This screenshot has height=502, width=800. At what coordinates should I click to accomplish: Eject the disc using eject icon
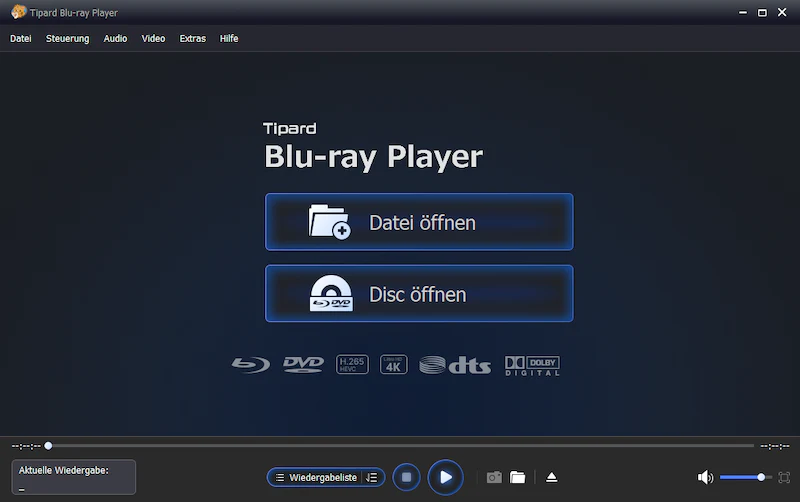[x=552, y=478]
